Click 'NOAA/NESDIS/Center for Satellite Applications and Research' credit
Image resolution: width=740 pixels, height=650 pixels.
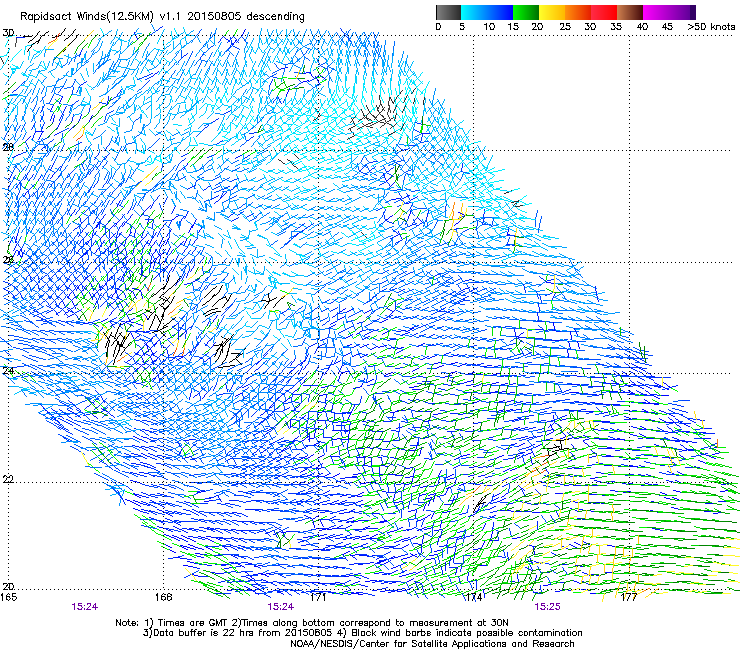pos(432,644)
